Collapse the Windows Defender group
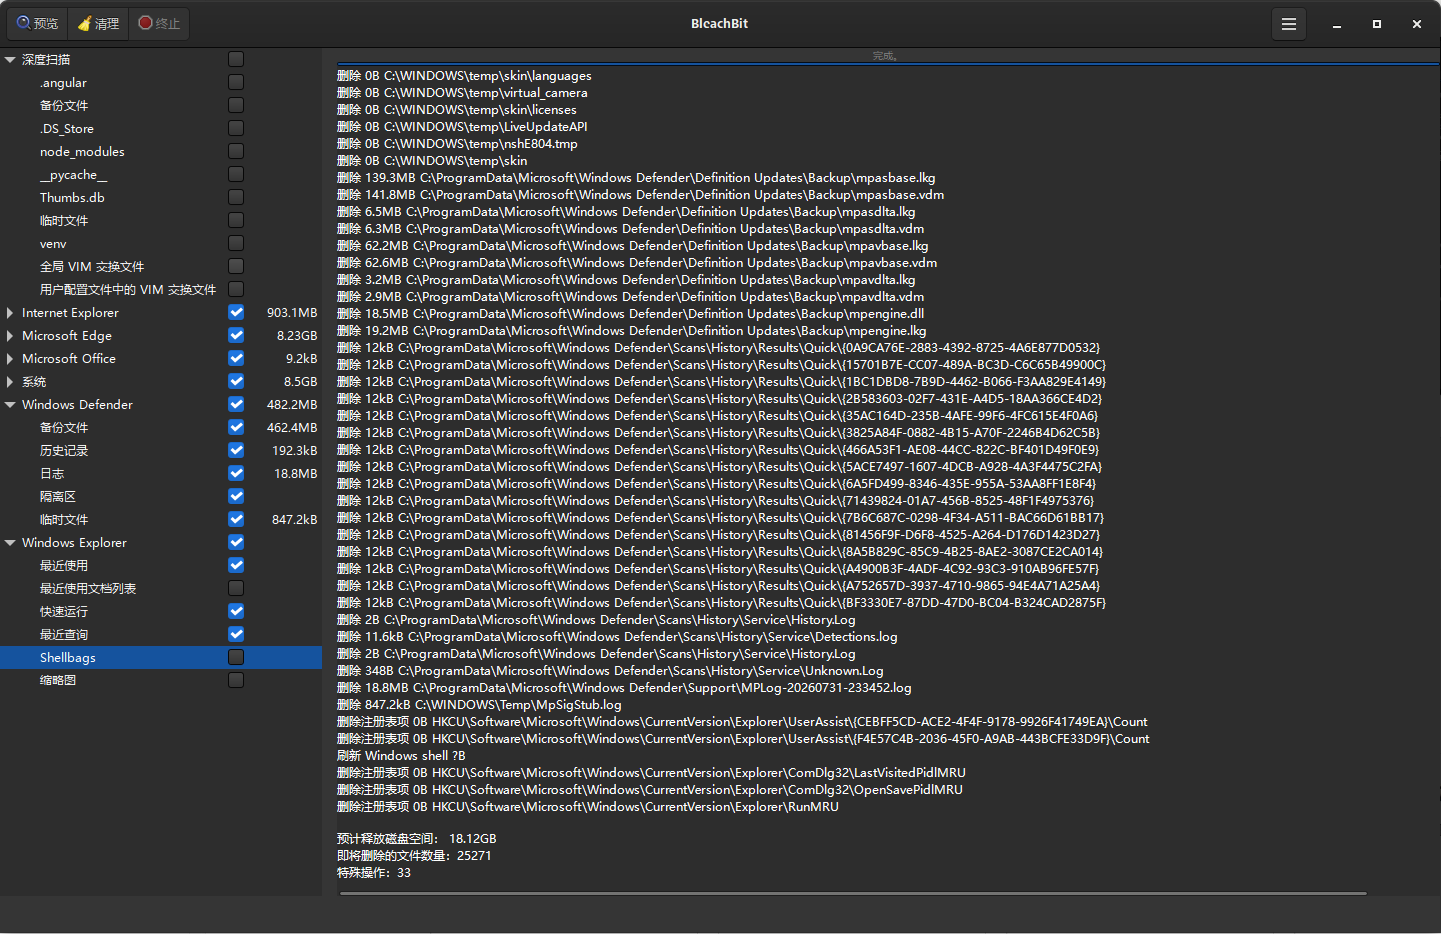The image size is (1441, 934). [x=10, y=405]
